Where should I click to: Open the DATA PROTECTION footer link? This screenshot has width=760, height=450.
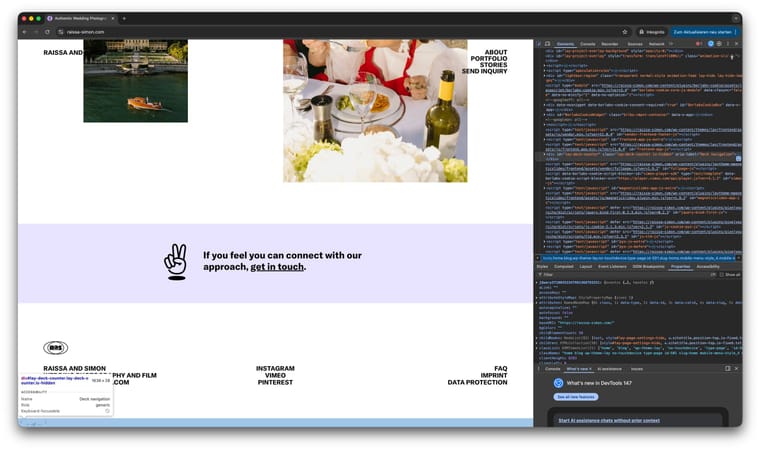click(477, 382)
